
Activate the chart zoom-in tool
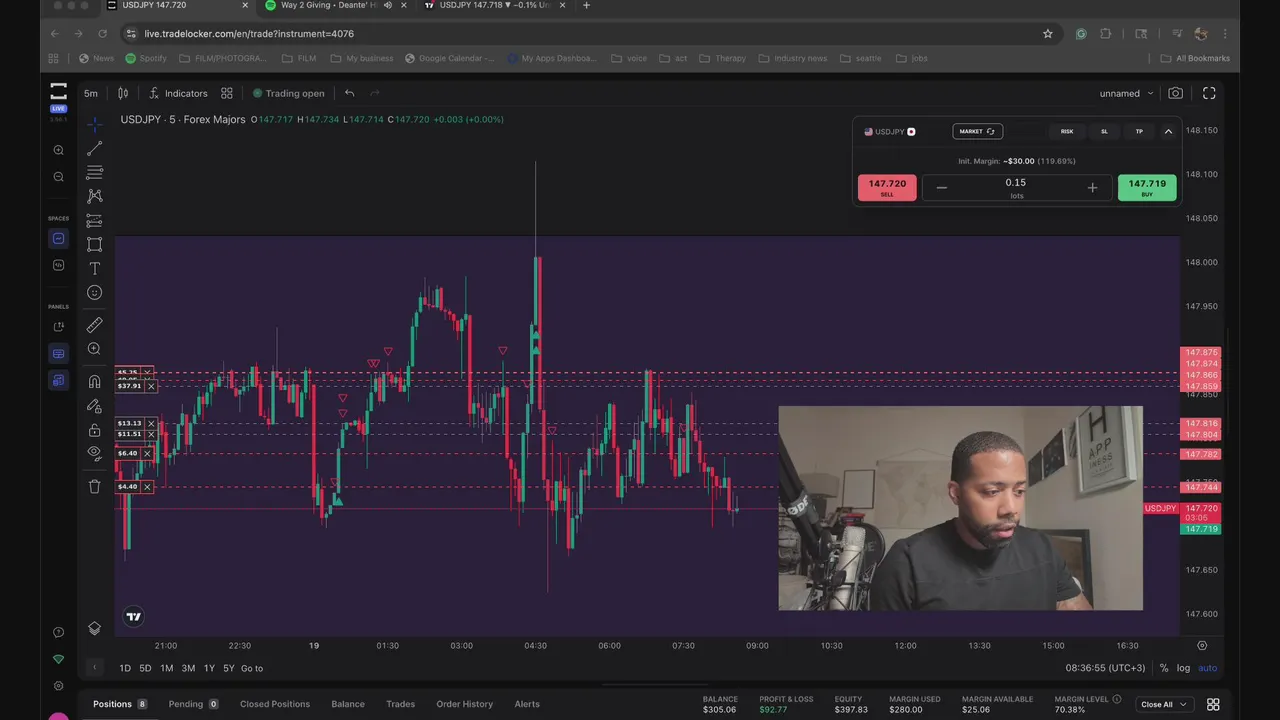click(94, 349)
